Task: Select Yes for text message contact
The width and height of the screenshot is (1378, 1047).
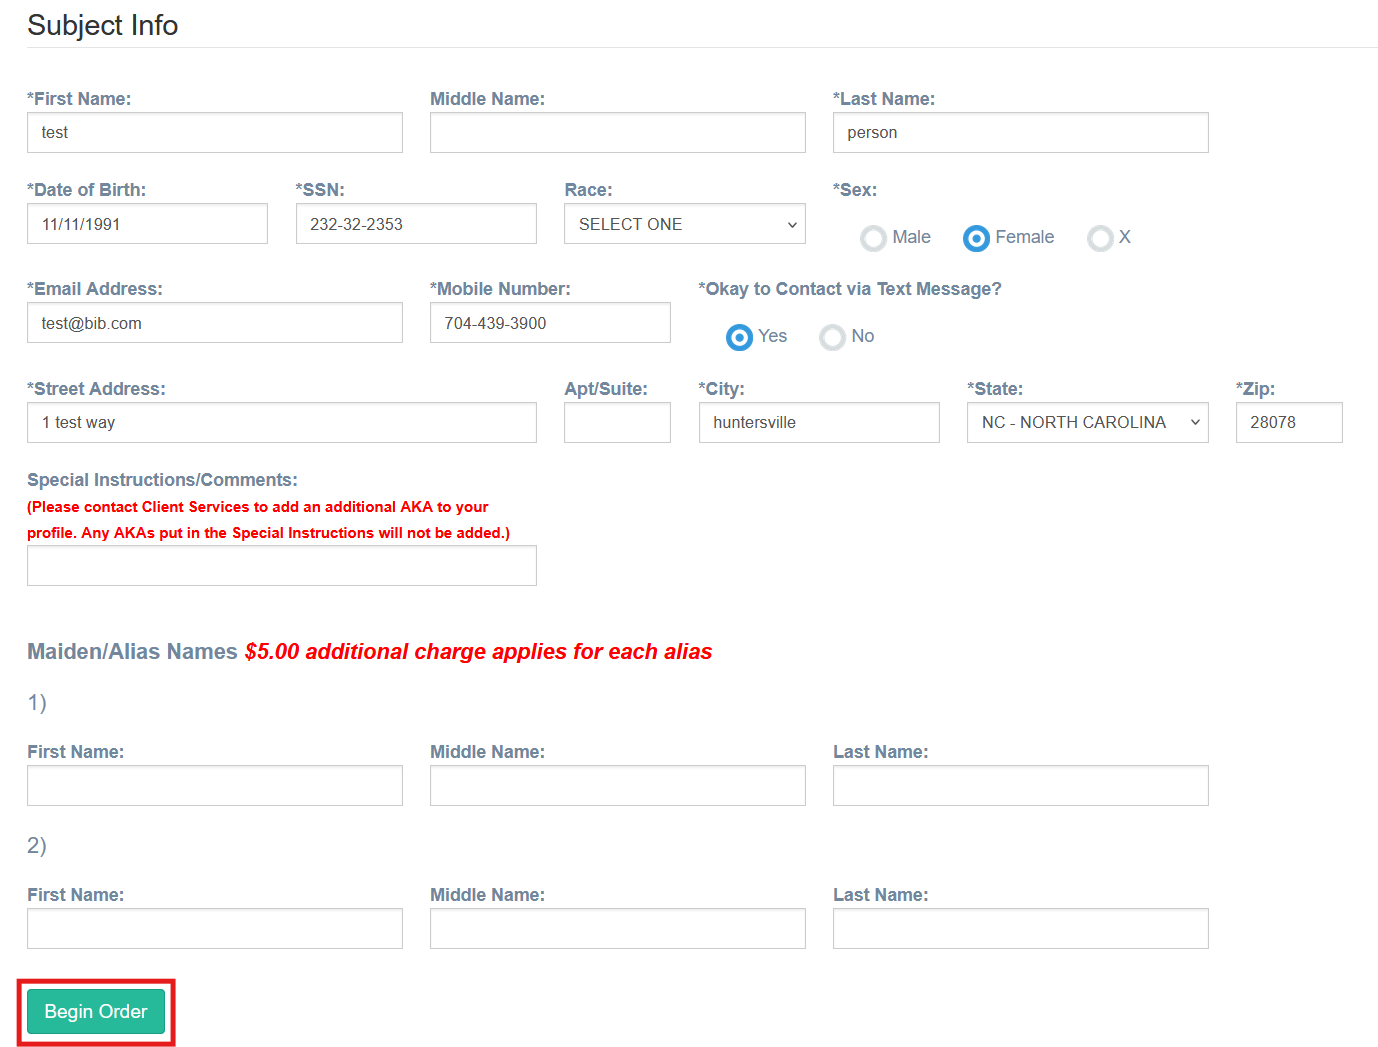Action: click(739, 337)
